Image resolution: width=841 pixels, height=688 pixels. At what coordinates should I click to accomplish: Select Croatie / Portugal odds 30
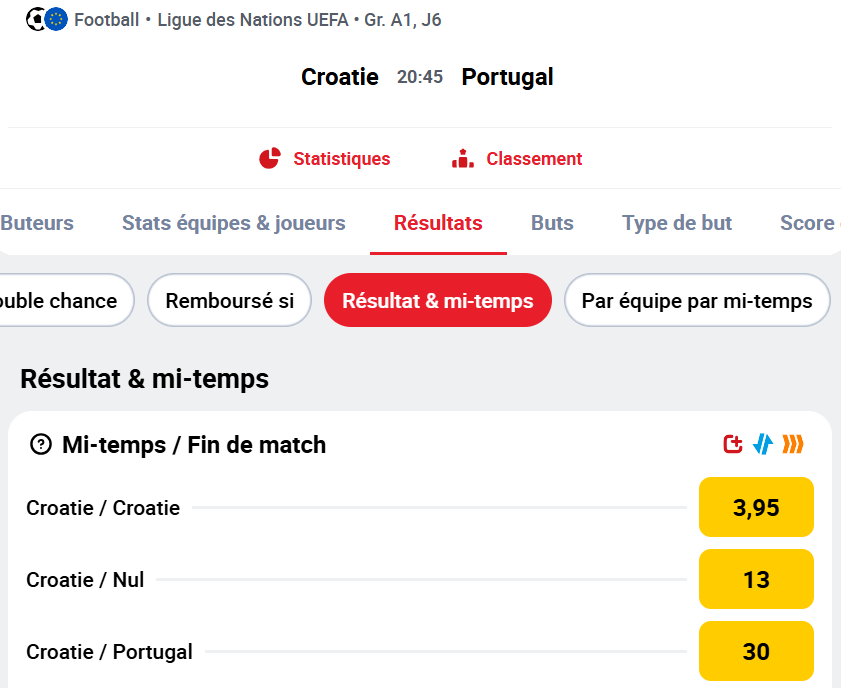click(756, 651)
